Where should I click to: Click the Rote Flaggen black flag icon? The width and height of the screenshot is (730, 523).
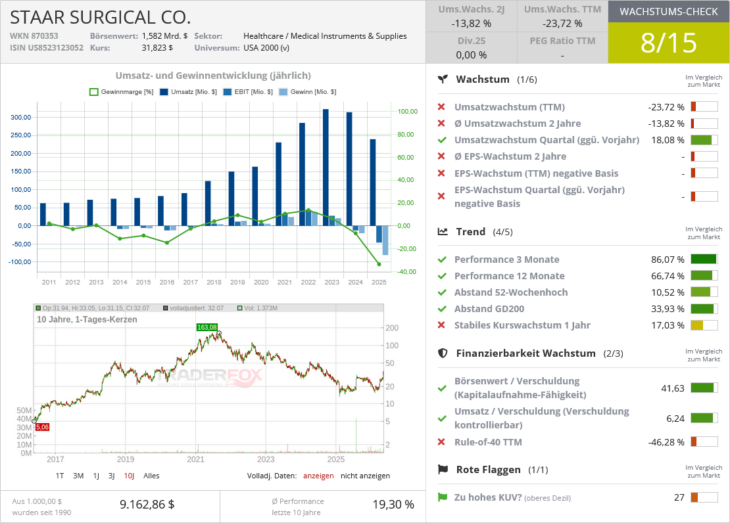point(442,469)
